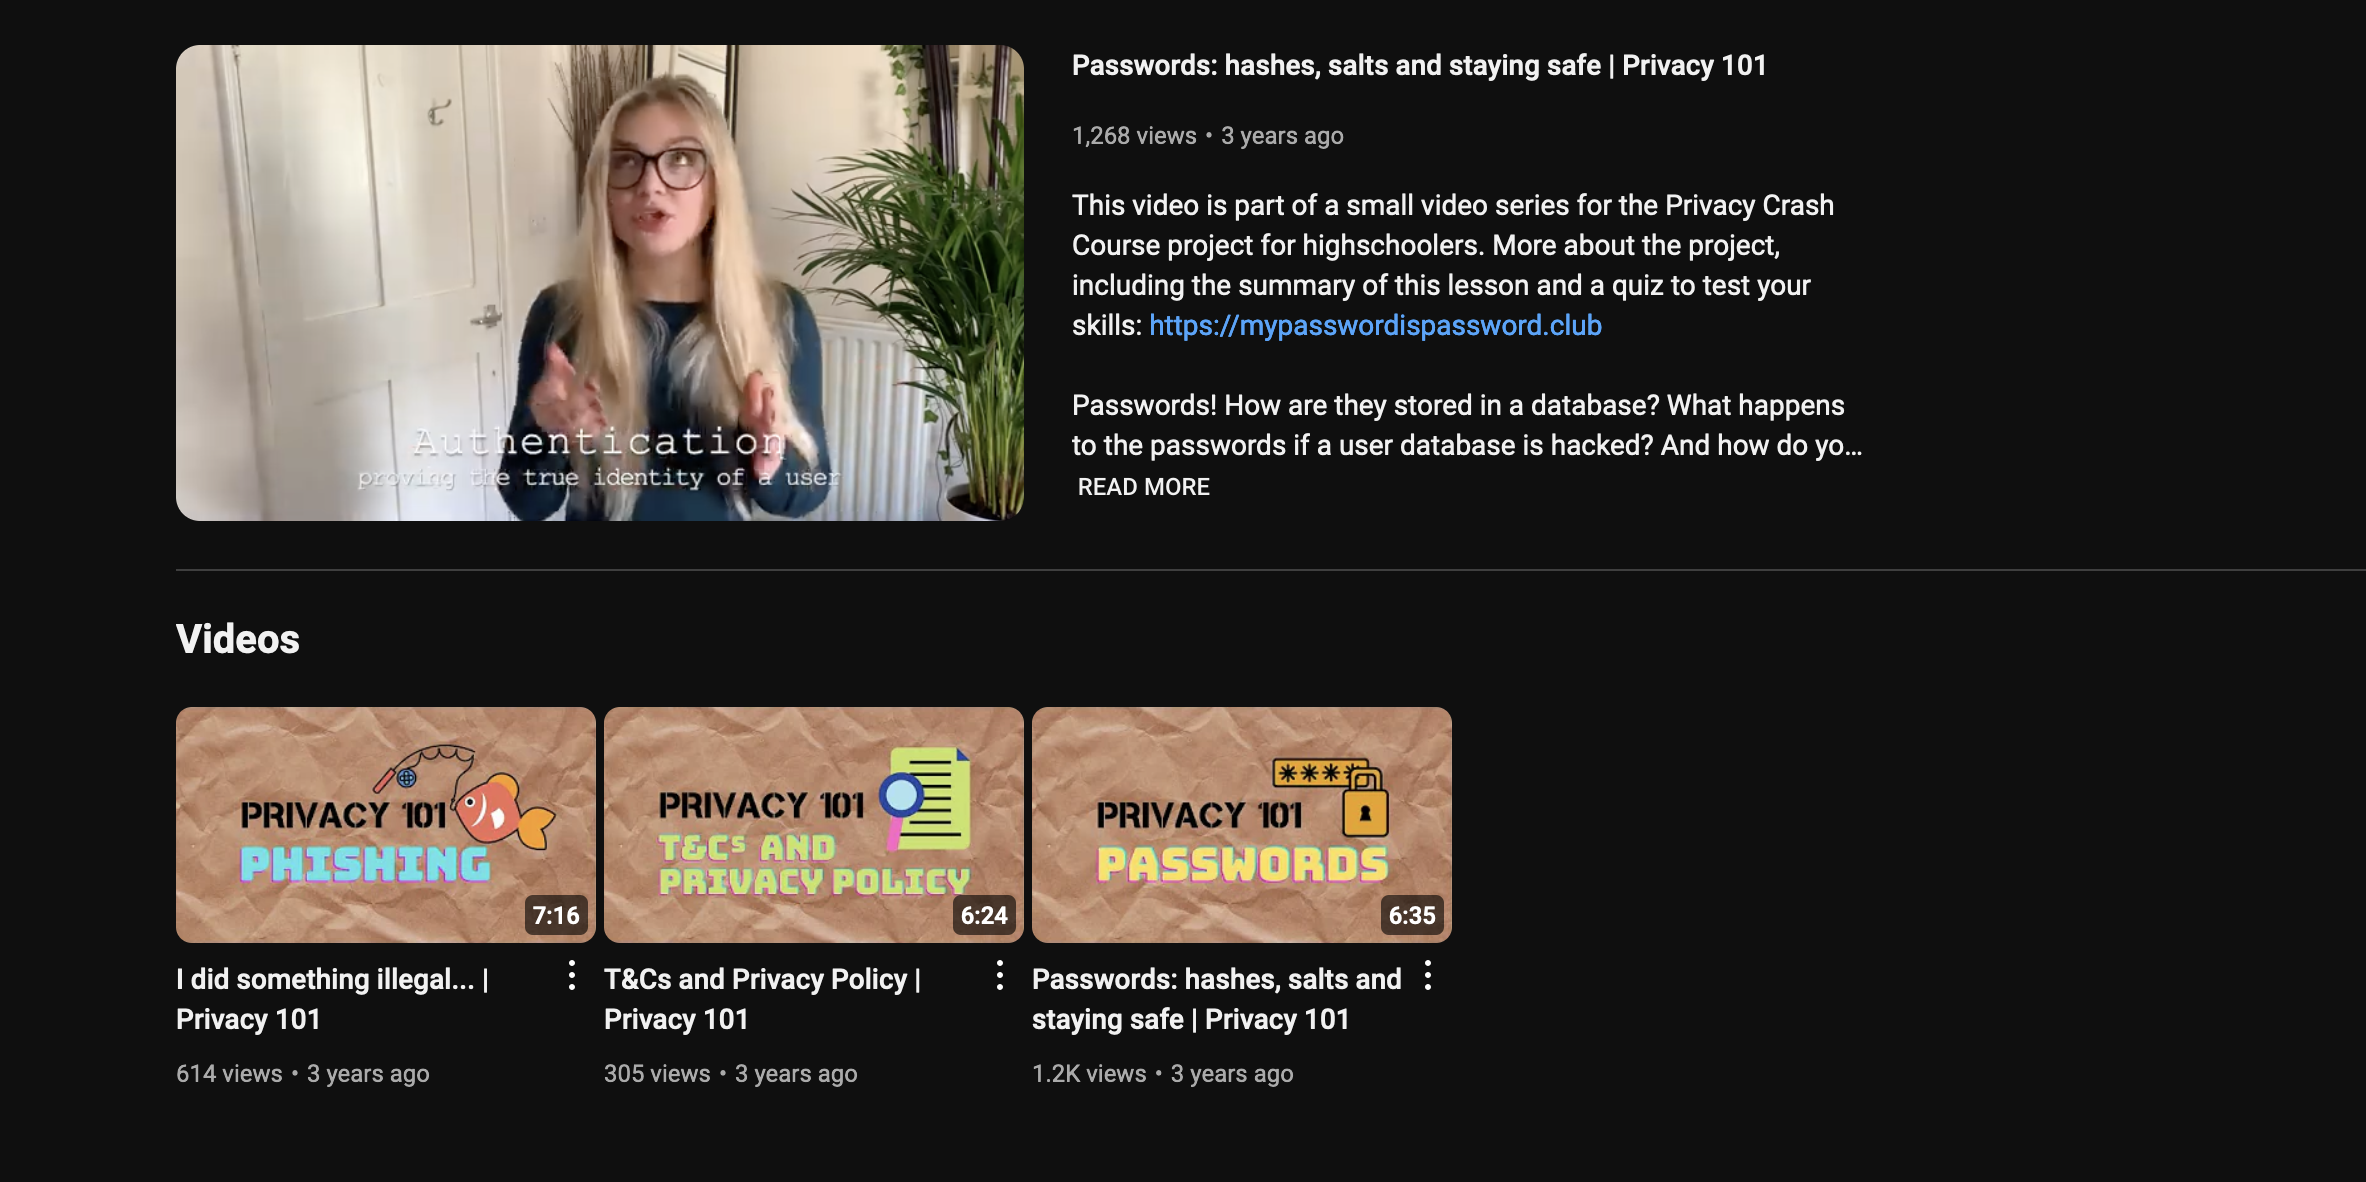The image size is (2366, 1182).
Task: Open options menu for T&Cs and Privacy Policy video
Action: [999, 976]
